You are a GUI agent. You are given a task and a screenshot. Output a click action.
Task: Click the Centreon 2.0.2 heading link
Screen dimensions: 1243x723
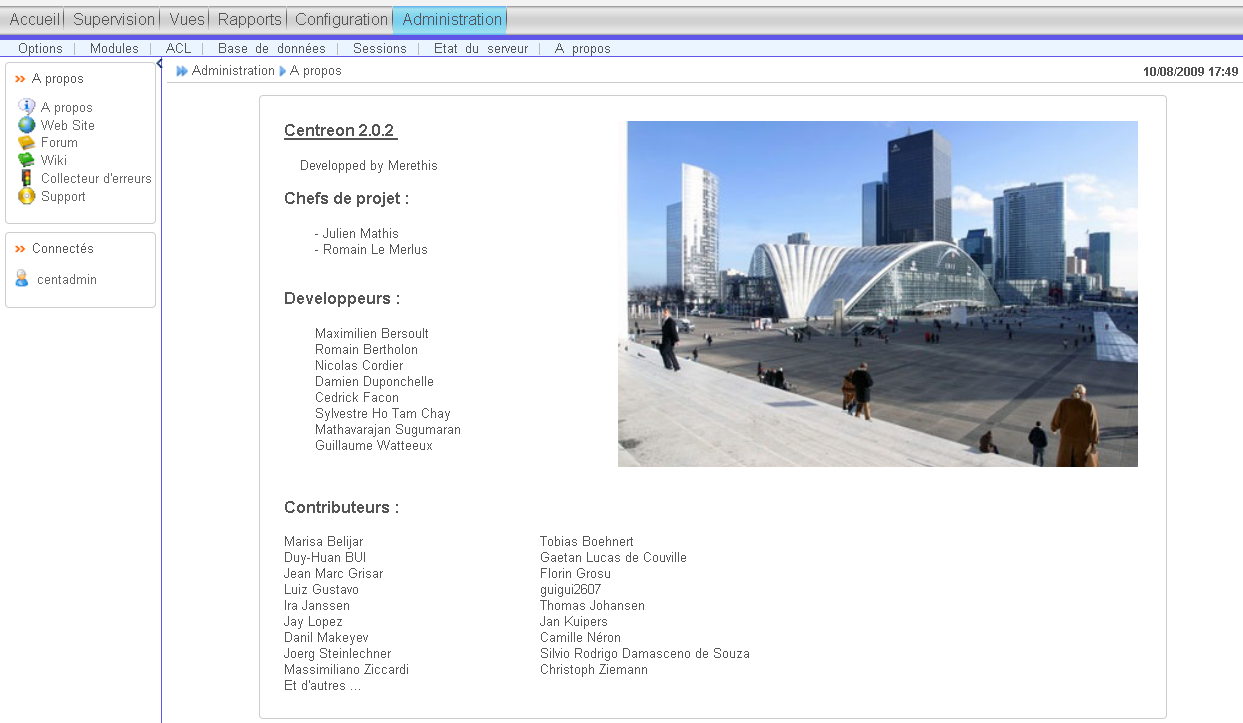339,131
